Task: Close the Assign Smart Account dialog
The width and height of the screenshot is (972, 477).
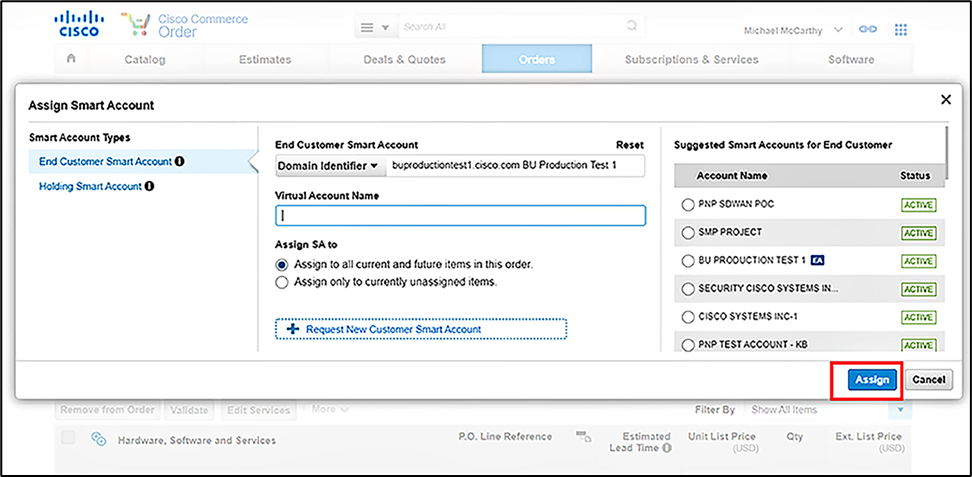Action: 945,99
